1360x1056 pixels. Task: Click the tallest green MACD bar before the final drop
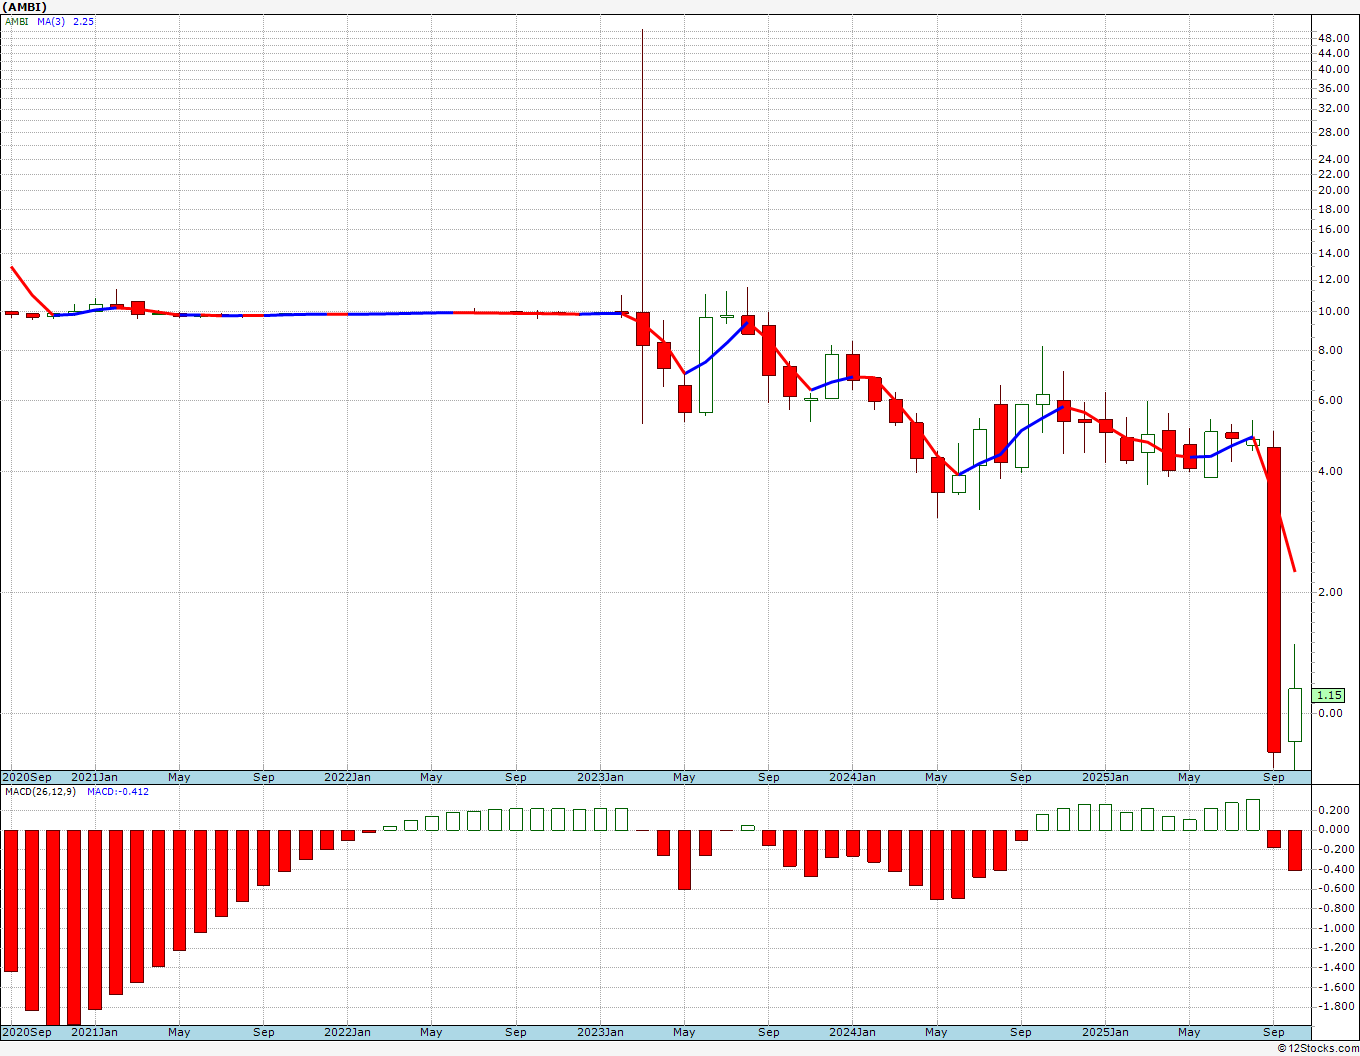1253,815
